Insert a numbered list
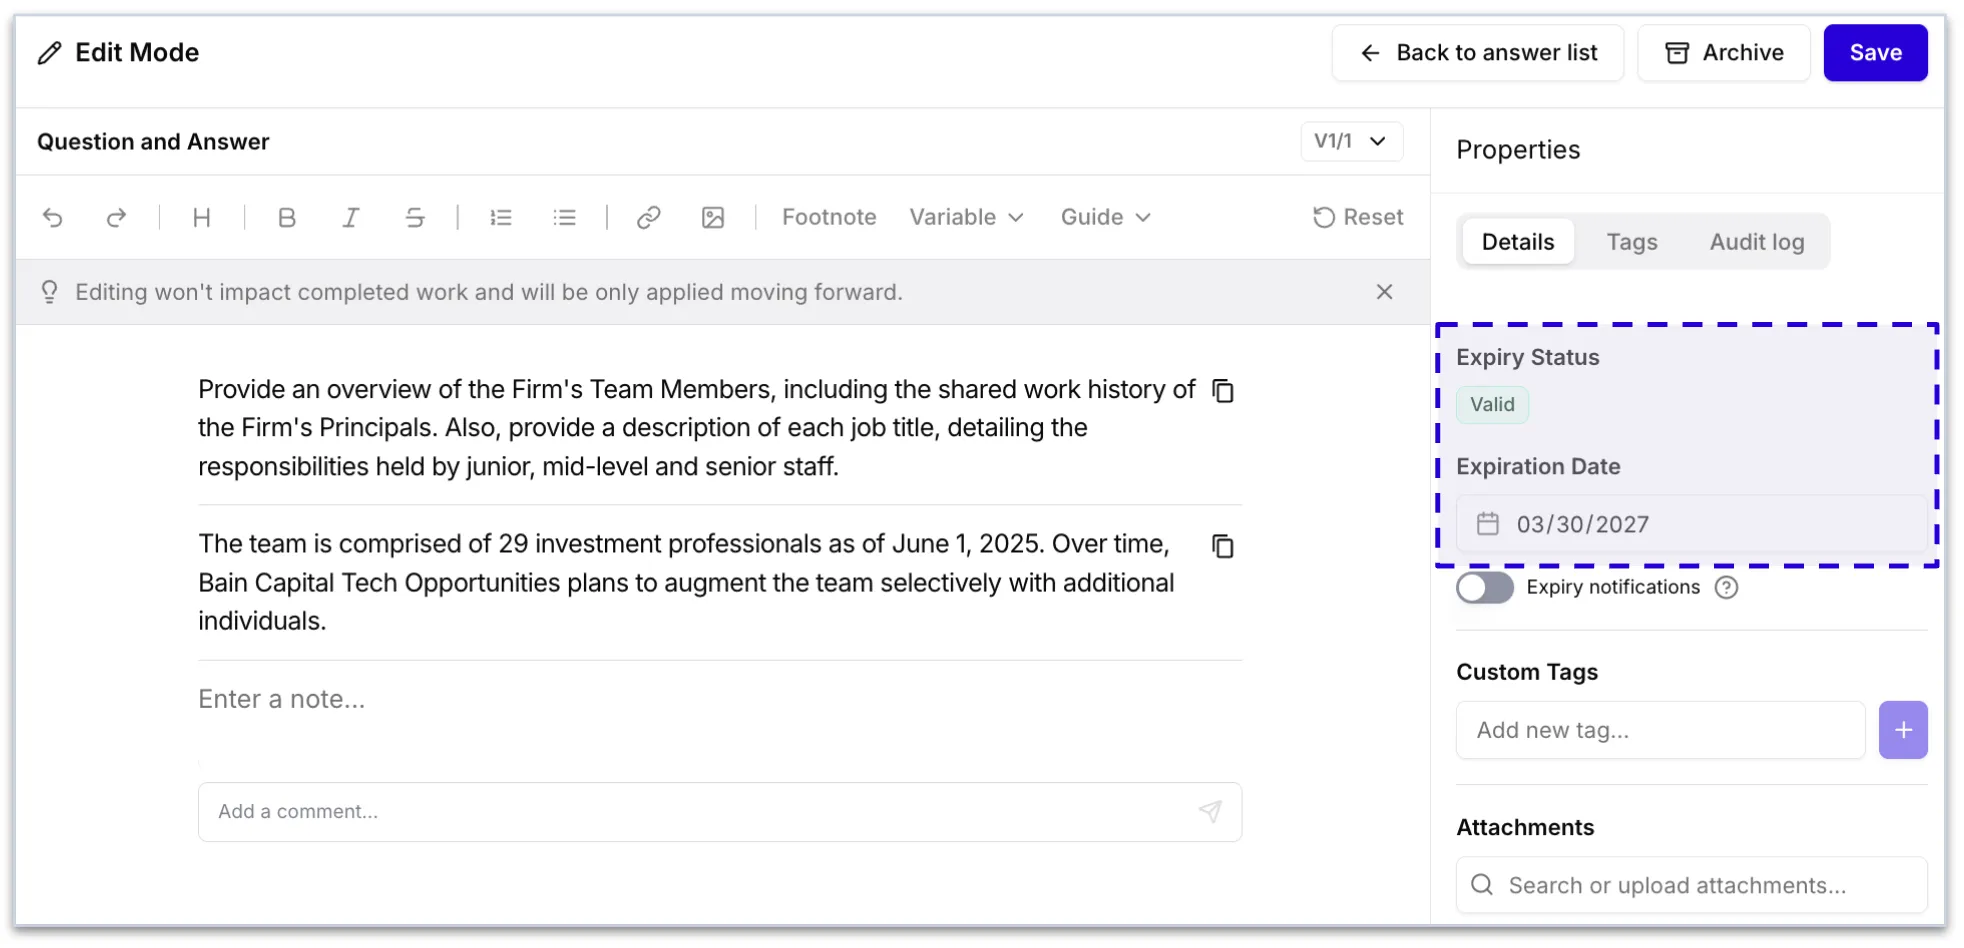The width and height of the screenshot is (1964, 948). (x=501, y=217)
